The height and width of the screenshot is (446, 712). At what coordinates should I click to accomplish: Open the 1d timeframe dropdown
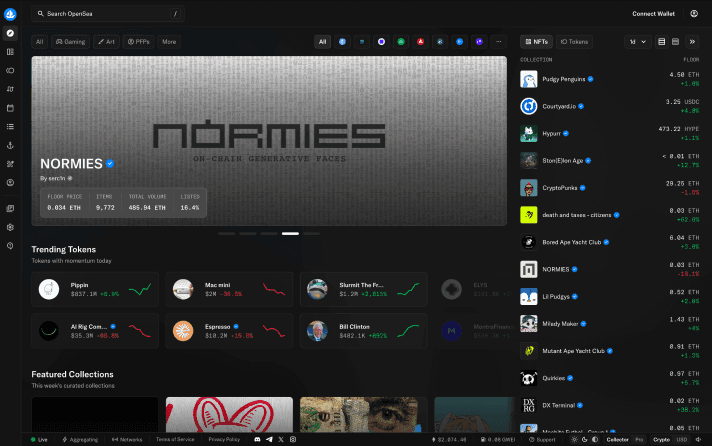pos(638,42)
